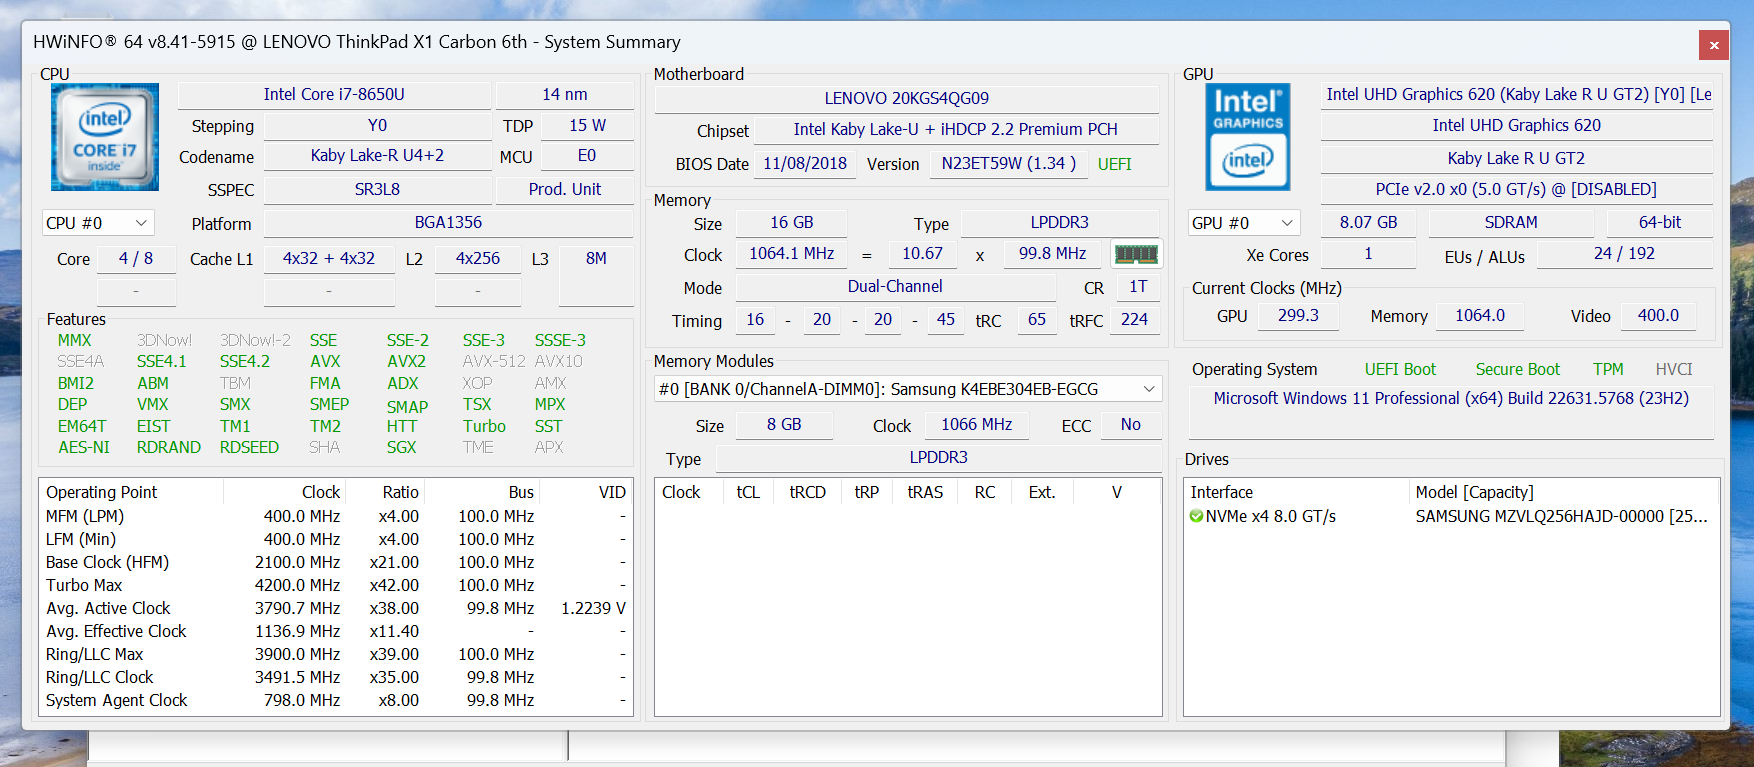Click the Interface column header in Drives

(1296, 492)
